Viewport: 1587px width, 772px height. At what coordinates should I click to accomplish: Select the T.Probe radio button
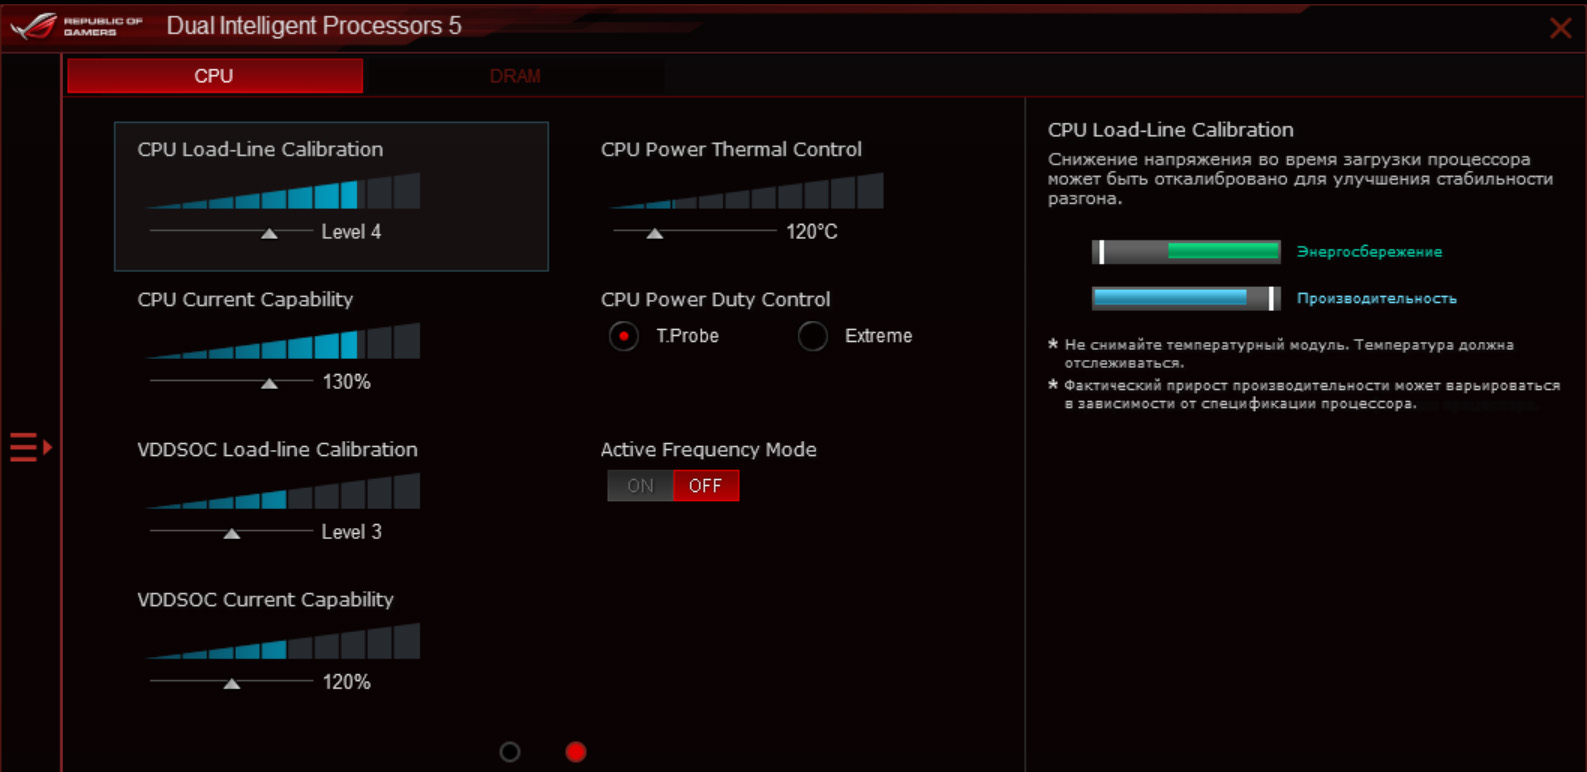click(624, 336)
